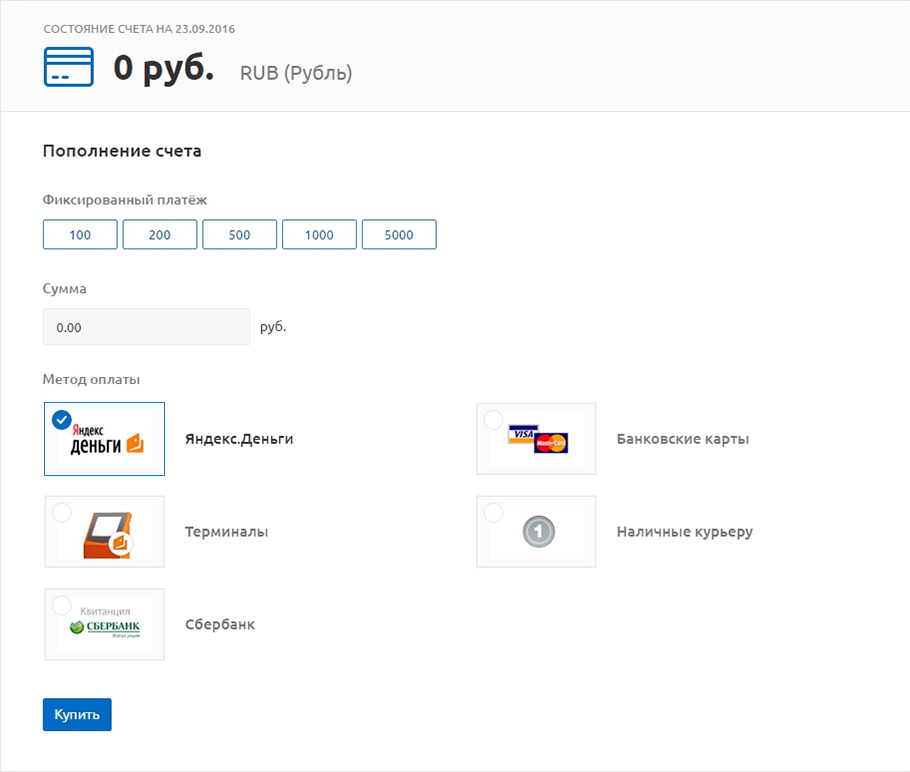Image resolution: width=910 pixels, height=772 pixels.
Task: Click the orange payment terminal icon
Action: point(108,533)
